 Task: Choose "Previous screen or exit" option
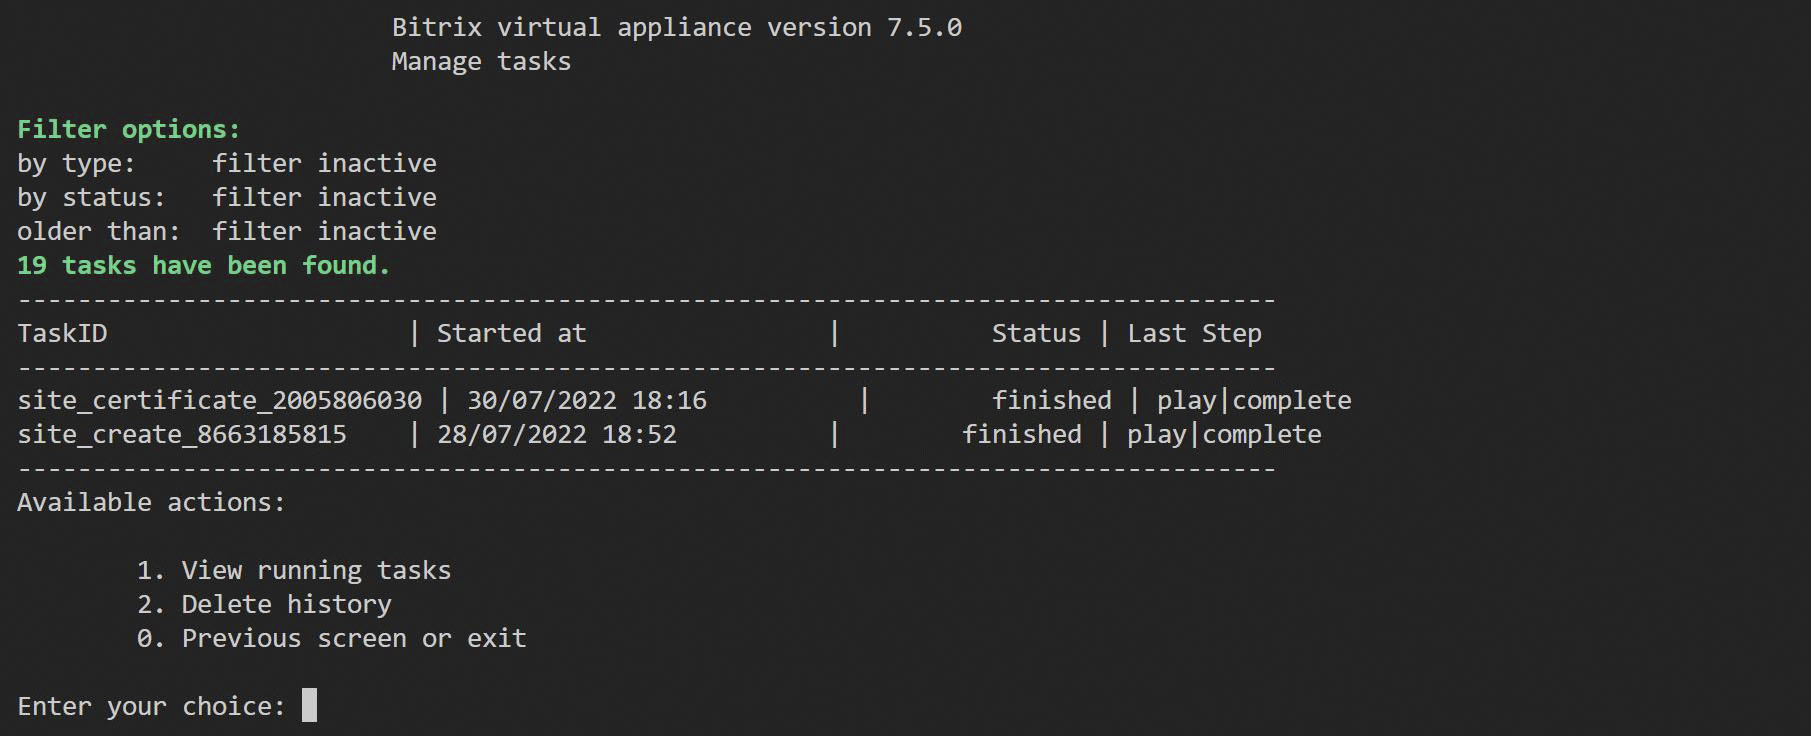pyautogui.click(x=353, y=639)
